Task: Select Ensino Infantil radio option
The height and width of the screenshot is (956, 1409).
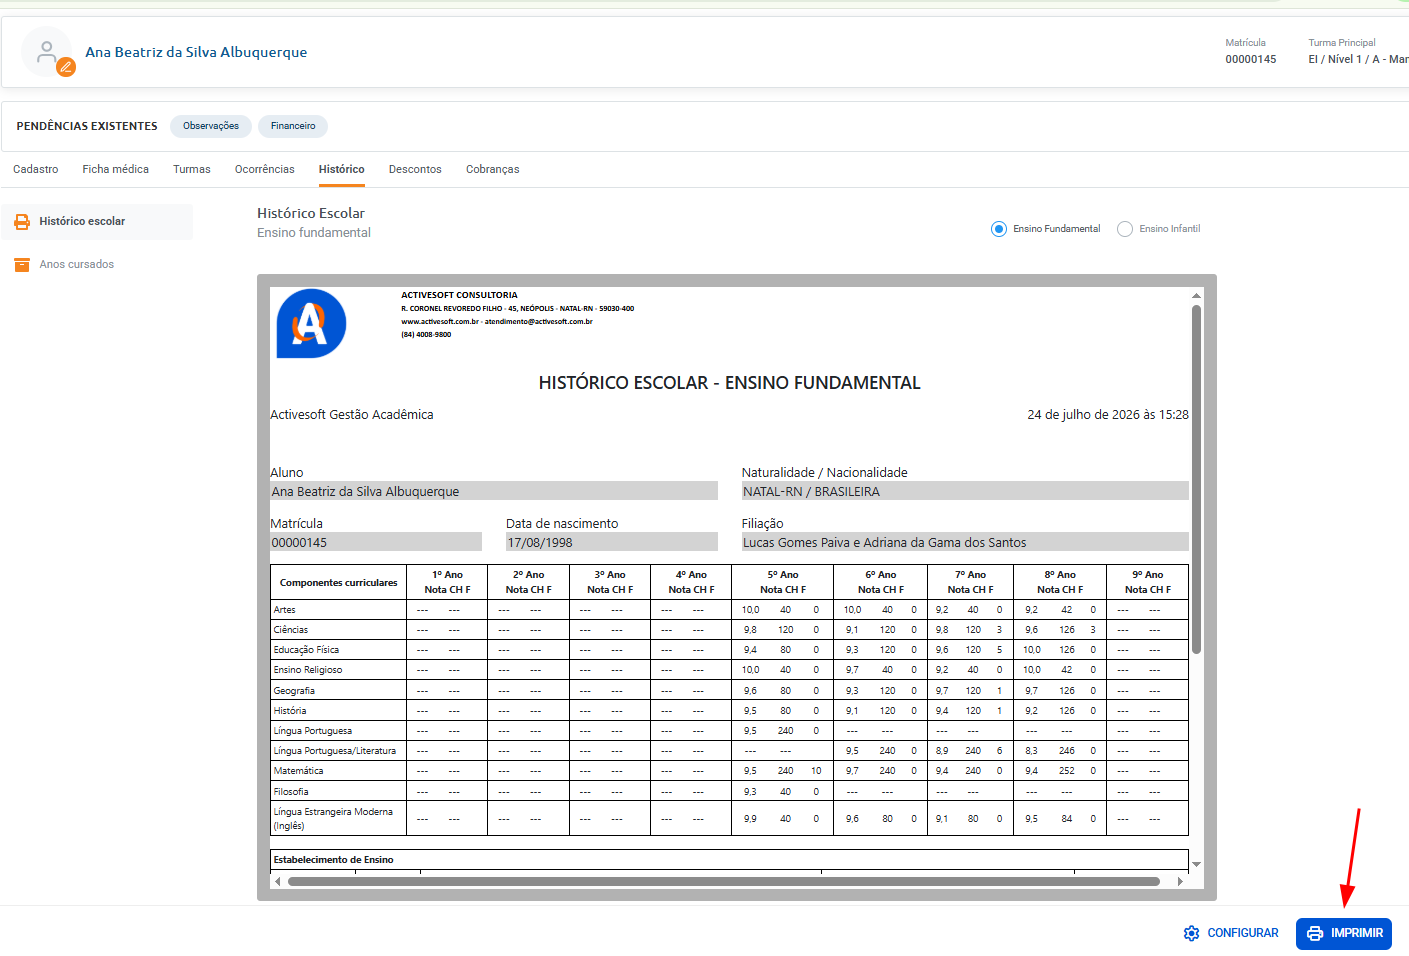Action: [1125, 229]
